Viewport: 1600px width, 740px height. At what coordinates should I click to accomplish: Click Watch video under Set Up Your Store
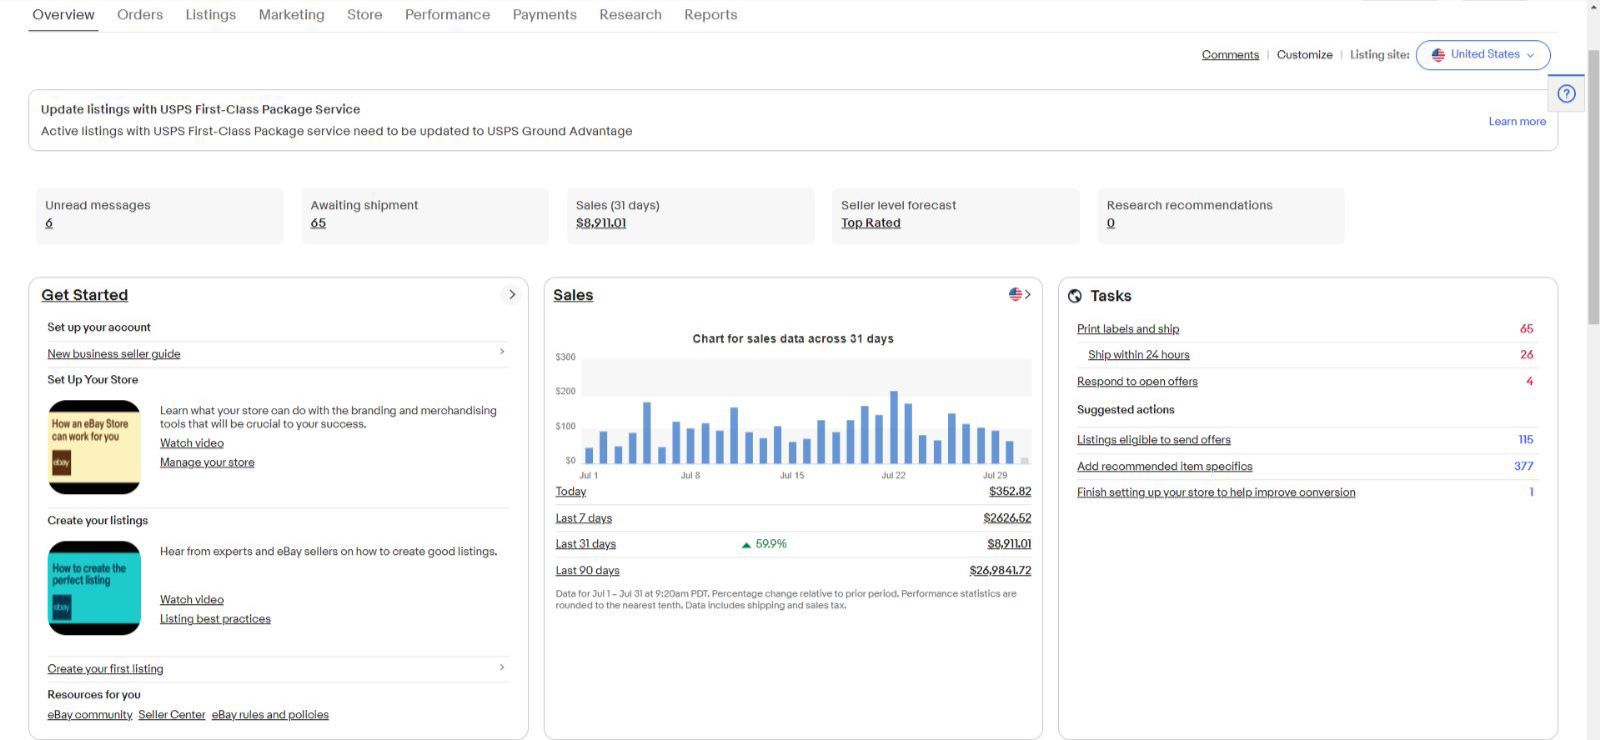pyautogui.click(x=192, y=443)
